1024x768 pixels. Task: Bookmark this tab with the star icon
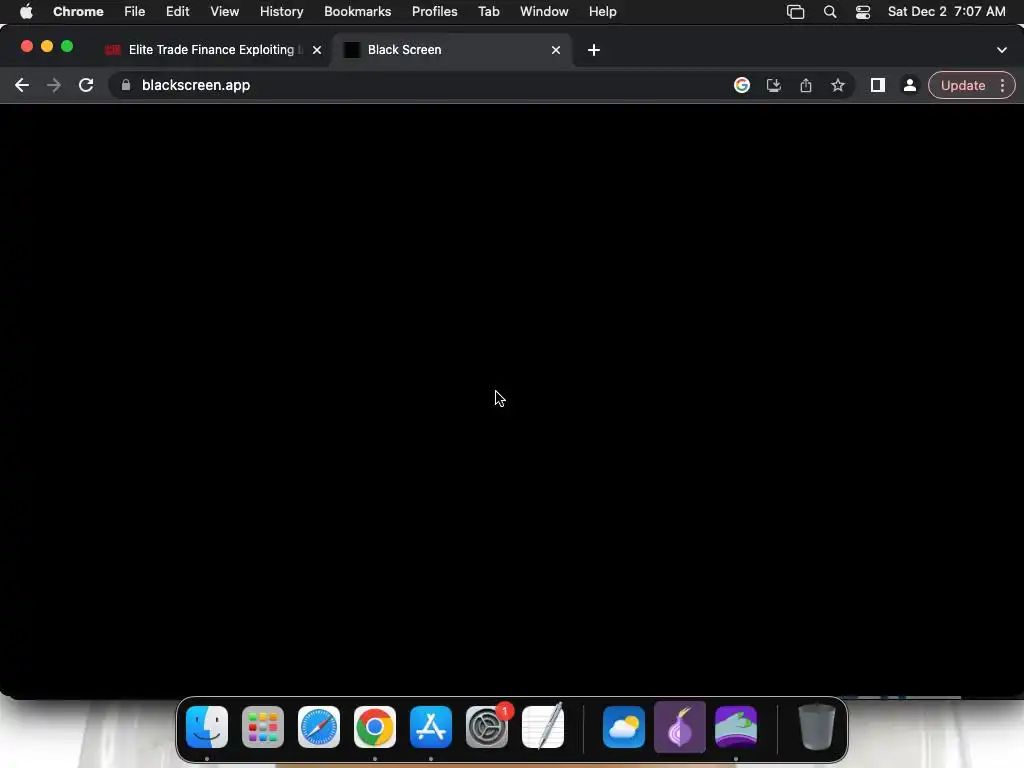[838, 86]
